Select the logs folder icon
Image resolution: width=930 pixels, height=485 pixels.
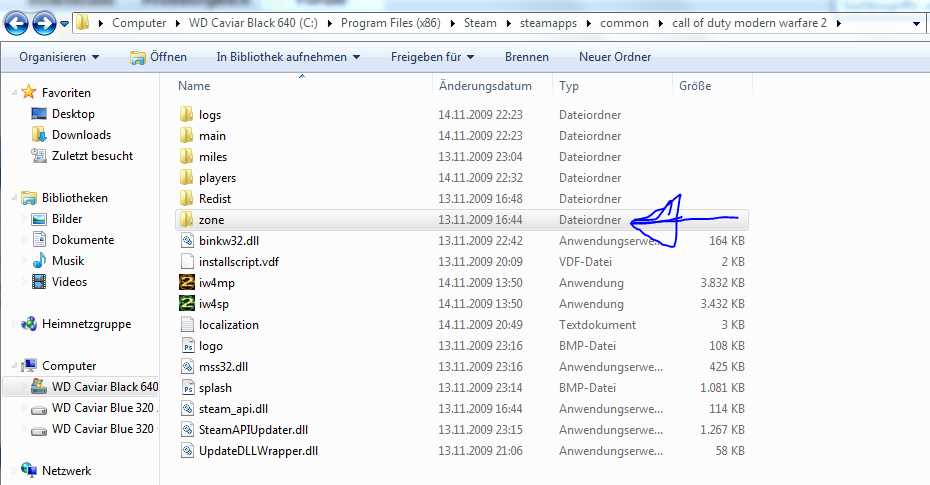(x=186, y=114)
